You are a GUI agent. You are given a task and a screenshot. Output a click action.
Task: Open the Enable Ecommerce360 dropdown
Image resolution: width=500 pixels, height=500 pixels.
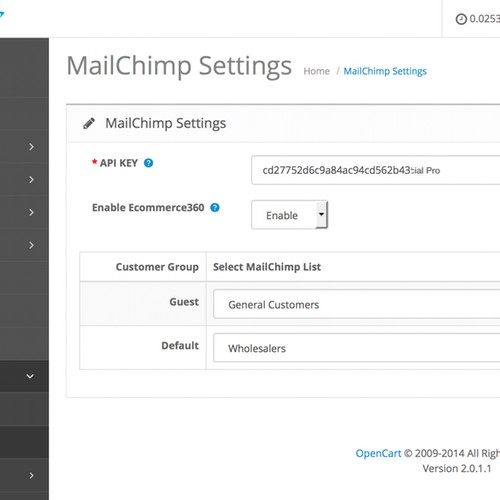pyautogui.click(x=290, y=215)
